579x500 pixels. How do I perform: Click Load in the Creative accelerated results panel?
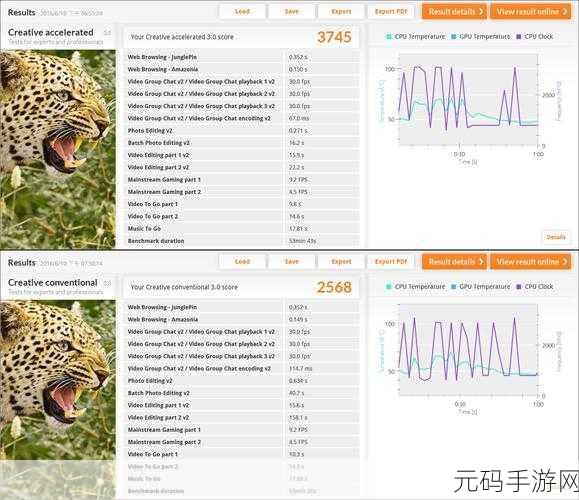242,11
